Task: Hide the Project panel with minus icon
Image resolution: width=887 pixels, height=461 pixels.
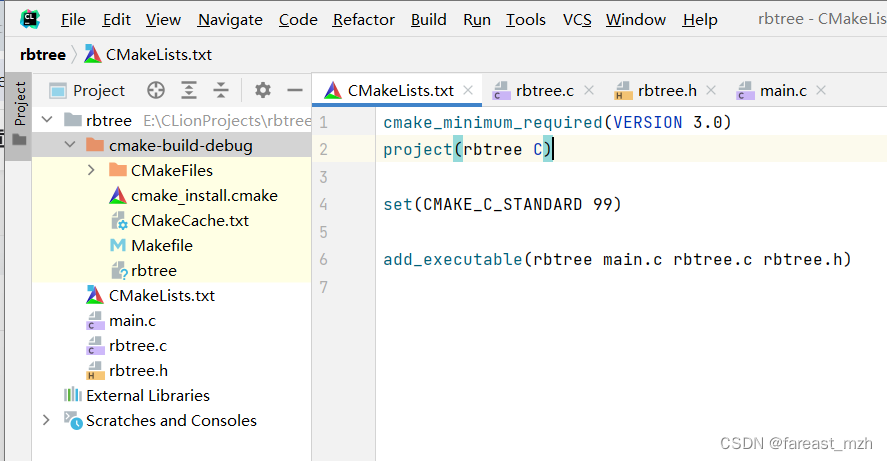Action: pos(294,90)
